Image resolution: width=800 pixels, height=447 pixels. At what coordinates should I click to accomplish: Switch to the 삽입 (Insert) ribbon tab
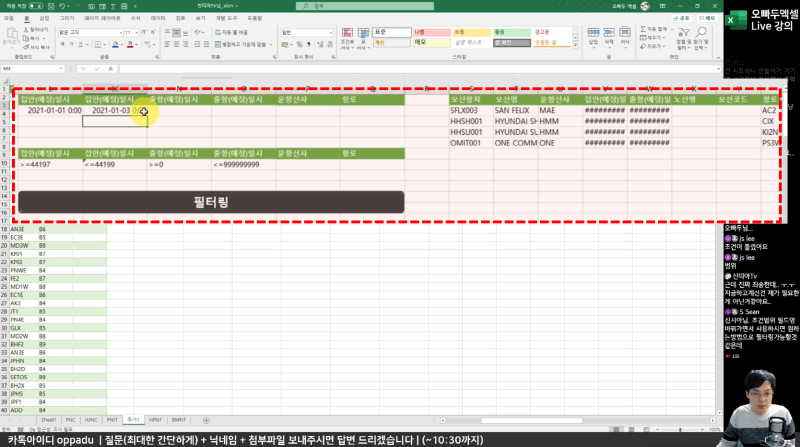tap(44, 18)
